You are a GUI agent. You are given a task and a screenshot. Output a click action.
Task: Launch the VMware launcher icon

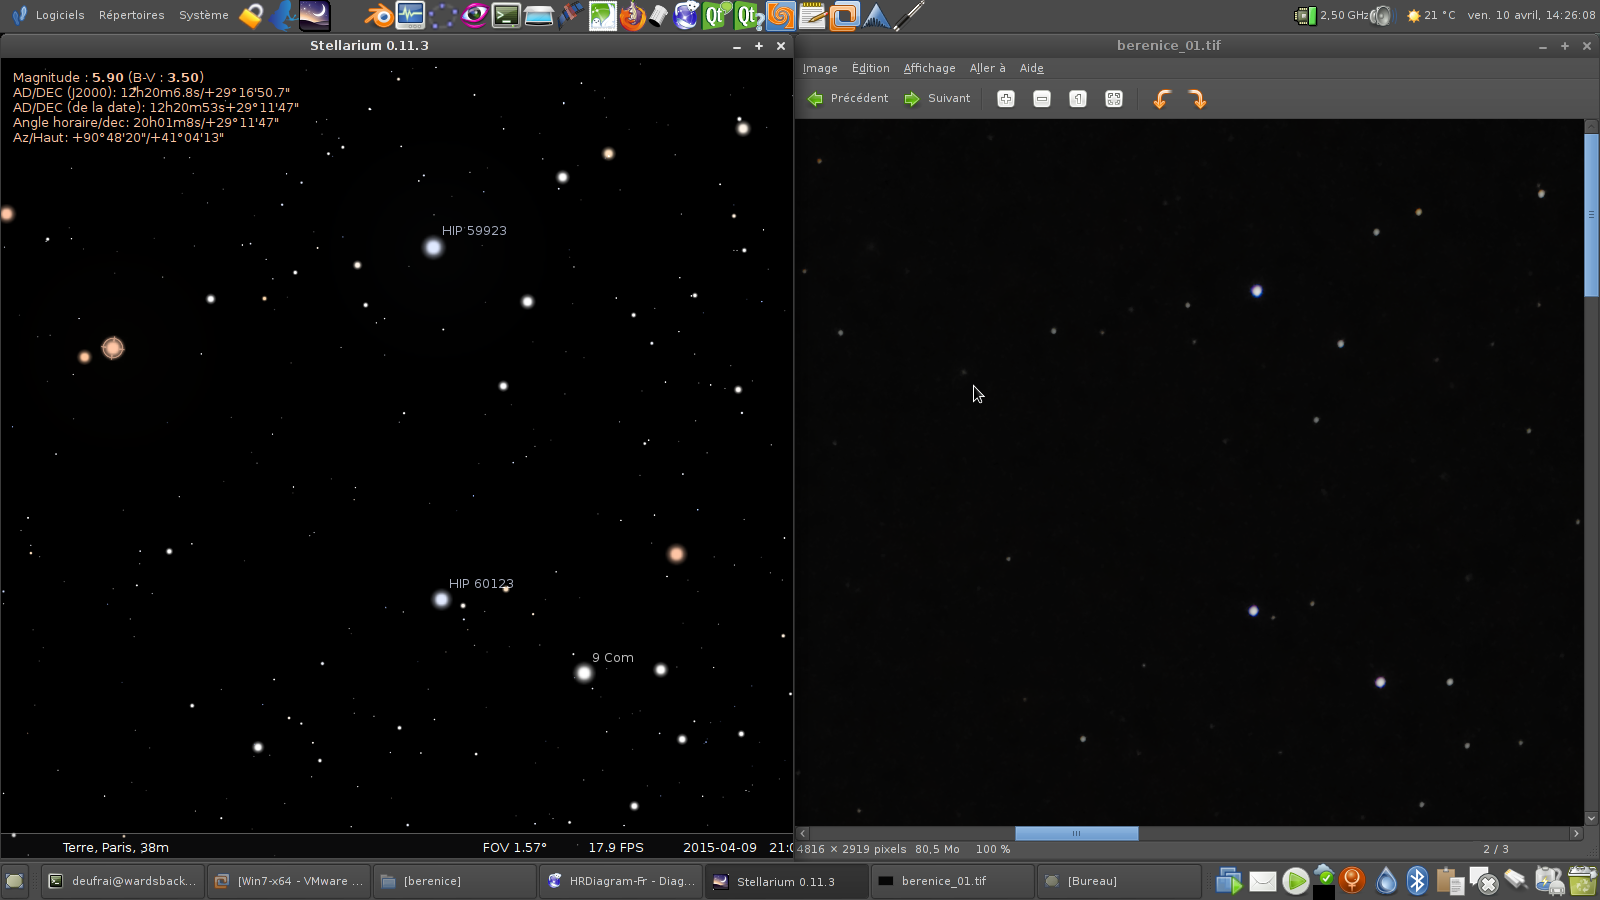tap(844, 15)
